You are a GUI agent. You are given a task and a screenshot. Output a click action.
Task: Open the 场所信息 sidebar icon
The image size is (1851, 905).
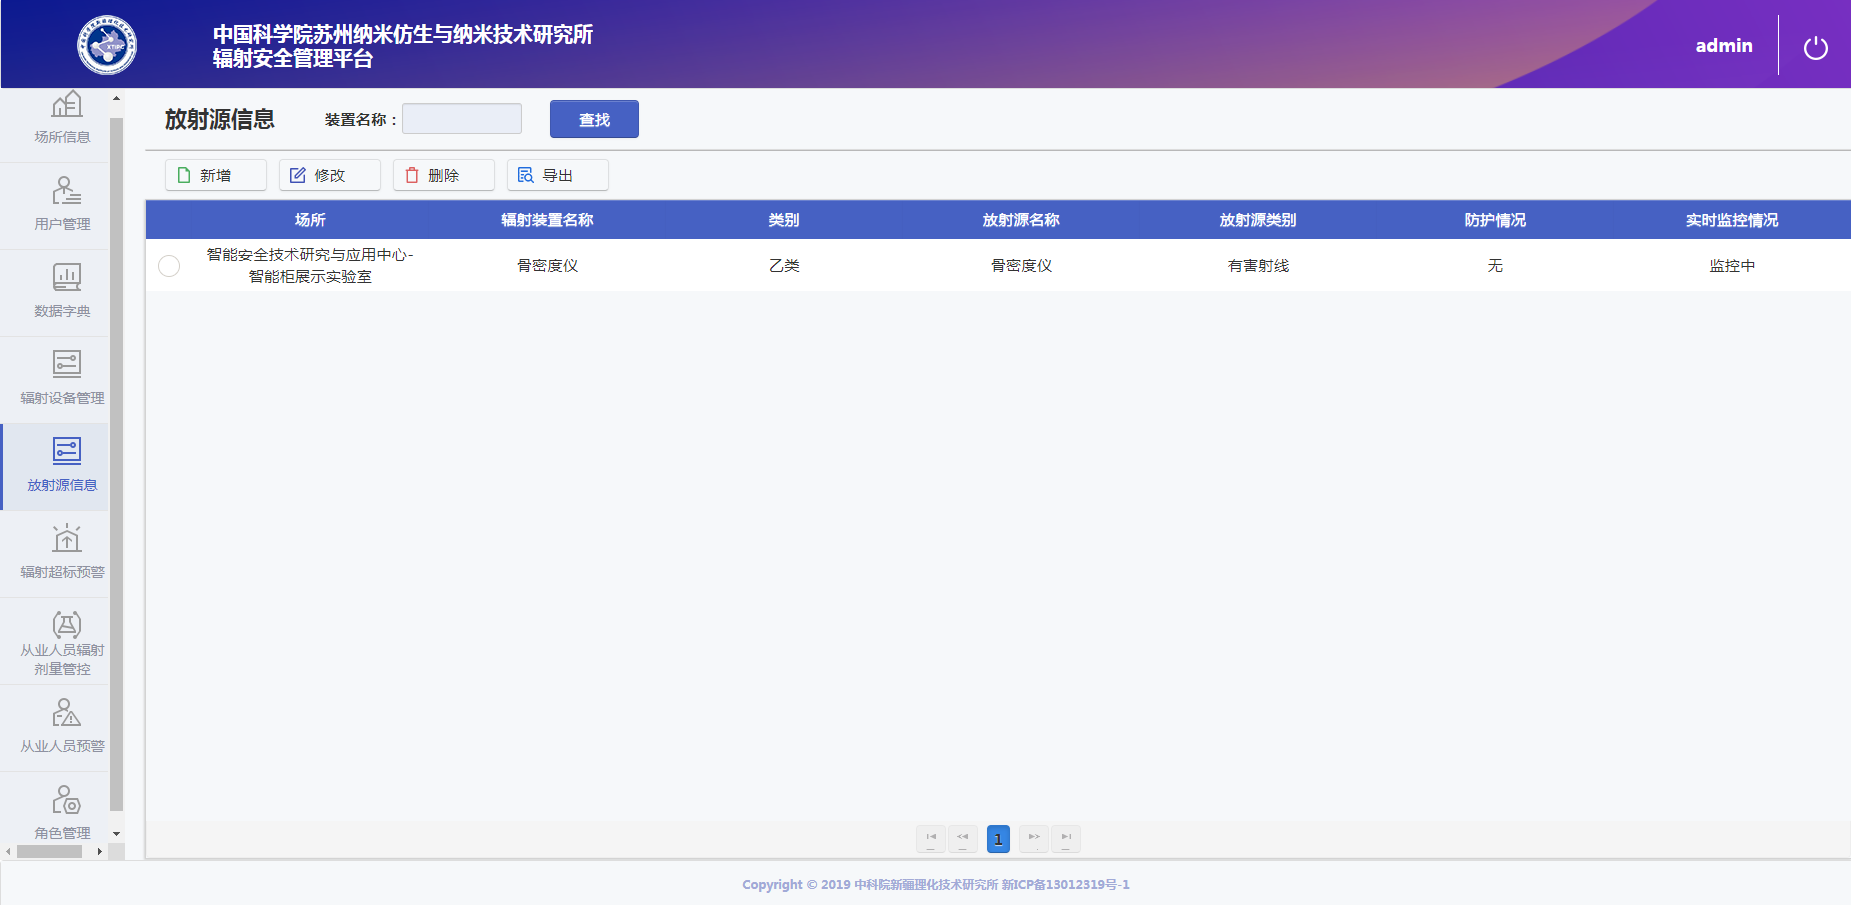pos(66,106)
